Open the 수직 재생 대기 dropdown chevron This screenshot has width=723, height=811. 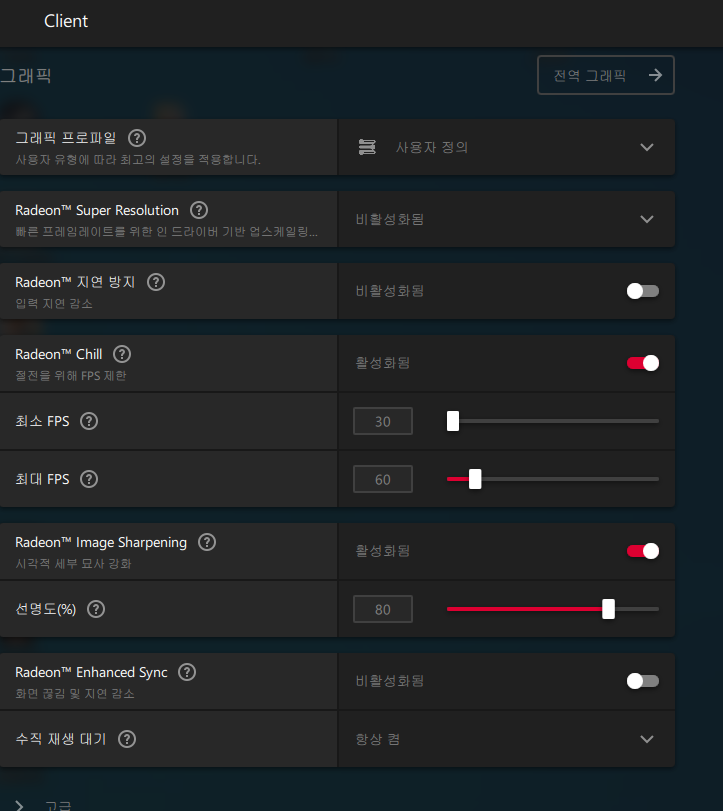coord(647,739)
